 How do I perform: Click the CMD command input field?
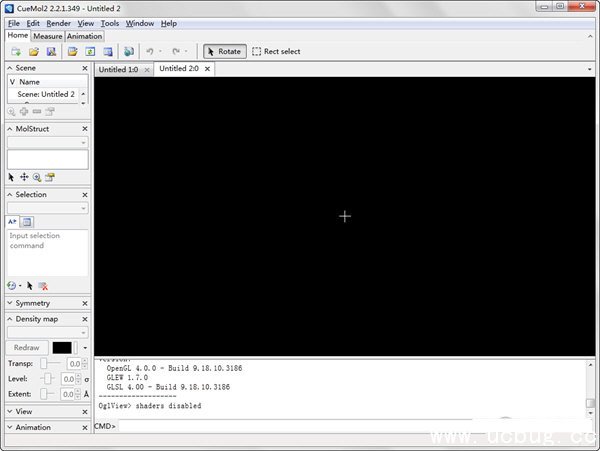point(350,426)
